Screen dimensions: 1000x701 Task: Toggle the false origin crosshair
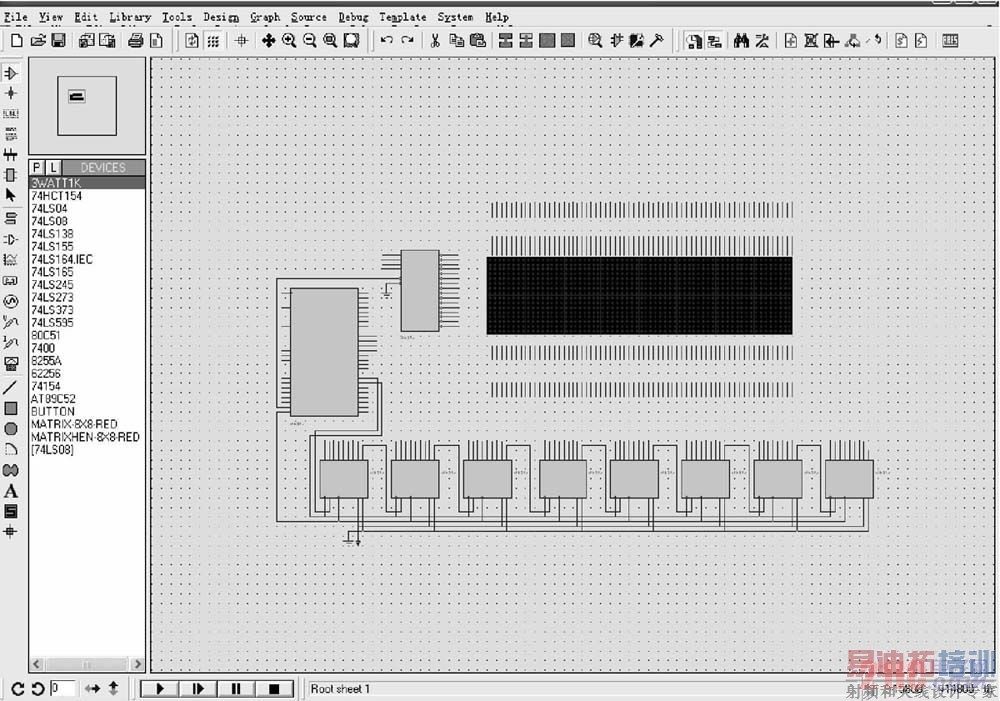coord(241,41)
